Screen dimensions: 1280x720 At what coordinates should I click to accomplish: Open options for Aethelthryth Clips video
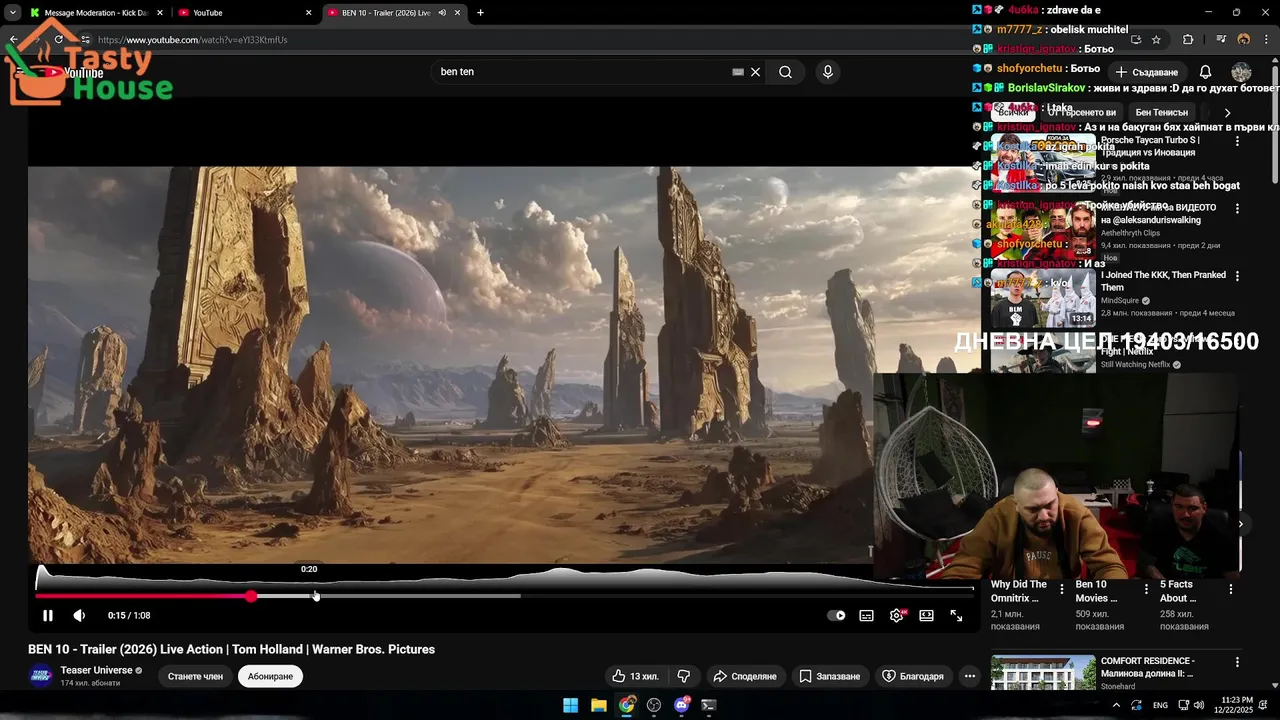click(x=1237, y=209)
